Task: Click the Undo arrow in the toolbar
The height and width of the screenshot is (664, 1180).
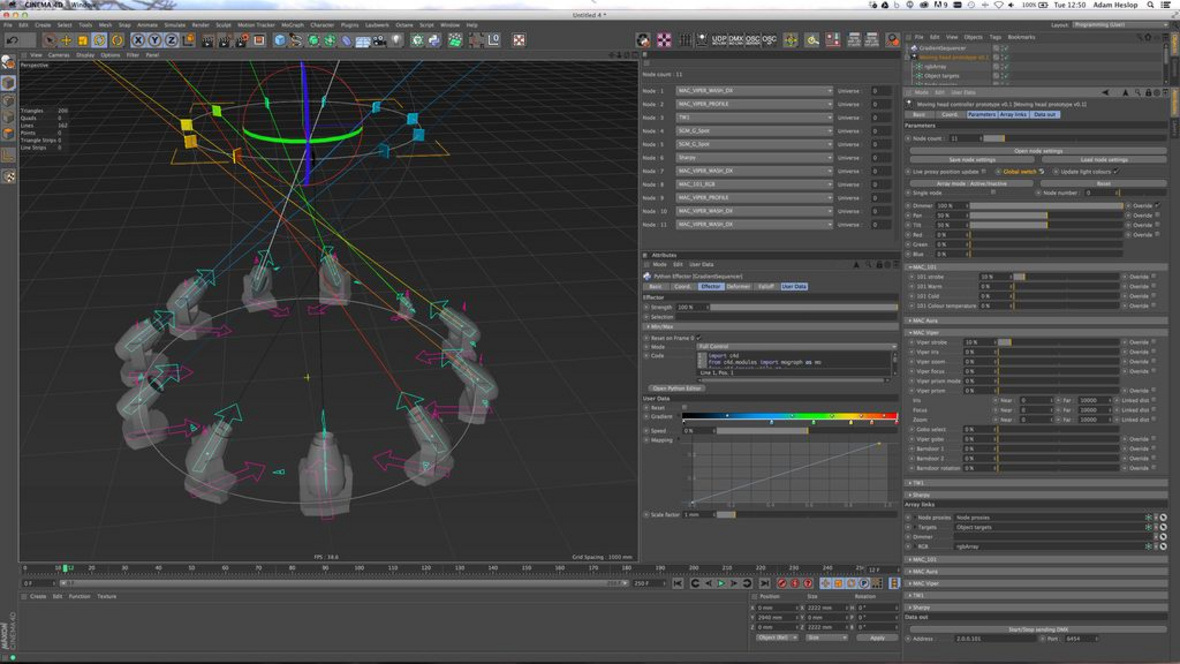Action: pyautogui.click(x=14, y=41)
